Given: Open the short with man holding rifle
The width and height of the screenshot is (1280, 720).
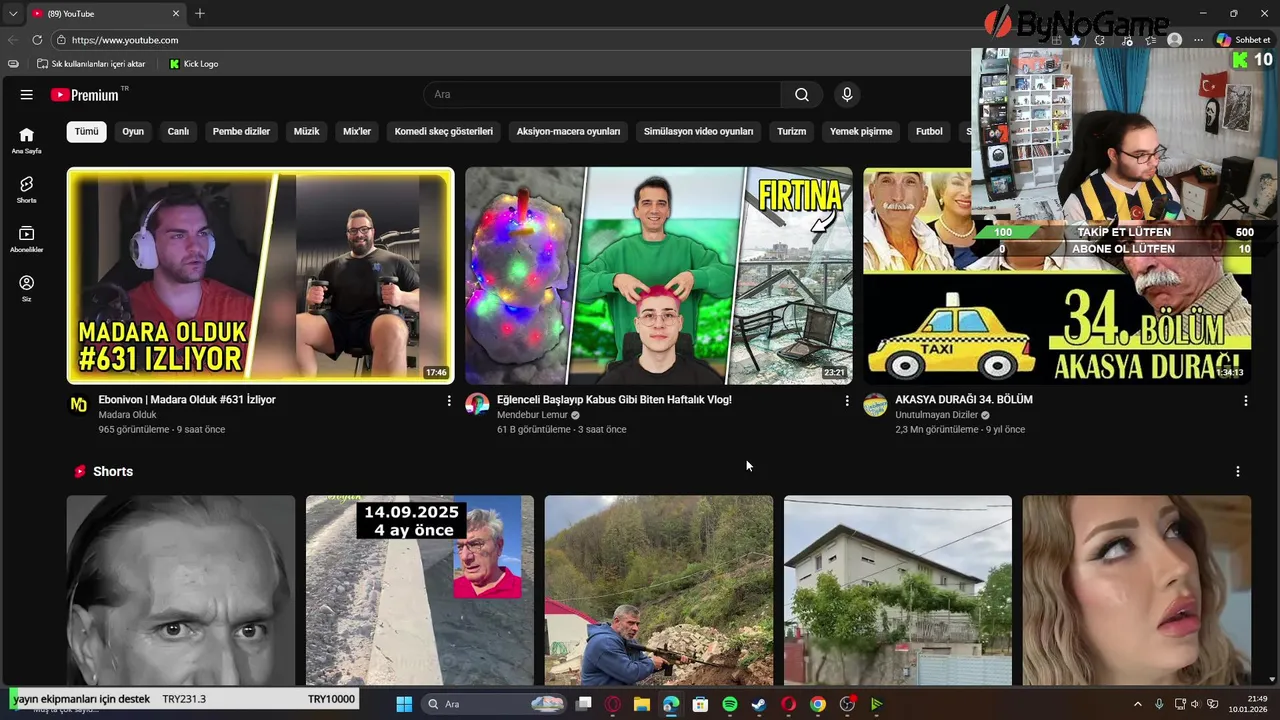Looking at the screenshot, I should pyautogui.click(x=658, y=590).
